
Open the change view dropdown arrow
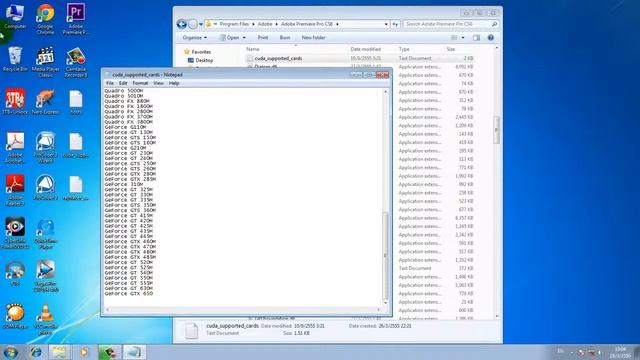pyautogui.click(x=463, y=38)
